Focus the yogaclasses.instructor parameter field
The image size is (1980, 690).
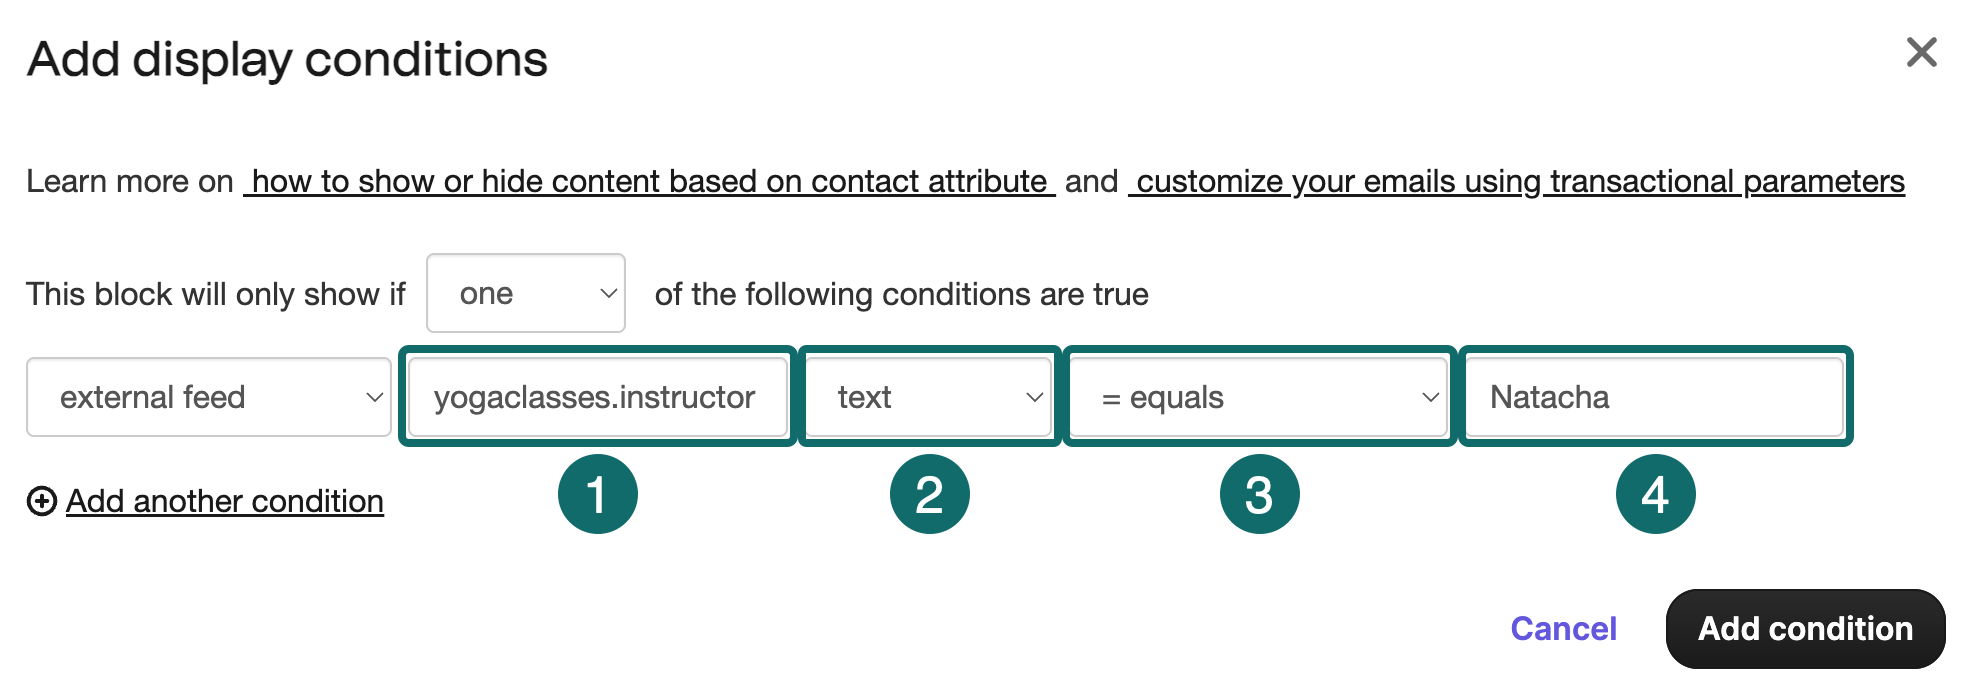597,397
